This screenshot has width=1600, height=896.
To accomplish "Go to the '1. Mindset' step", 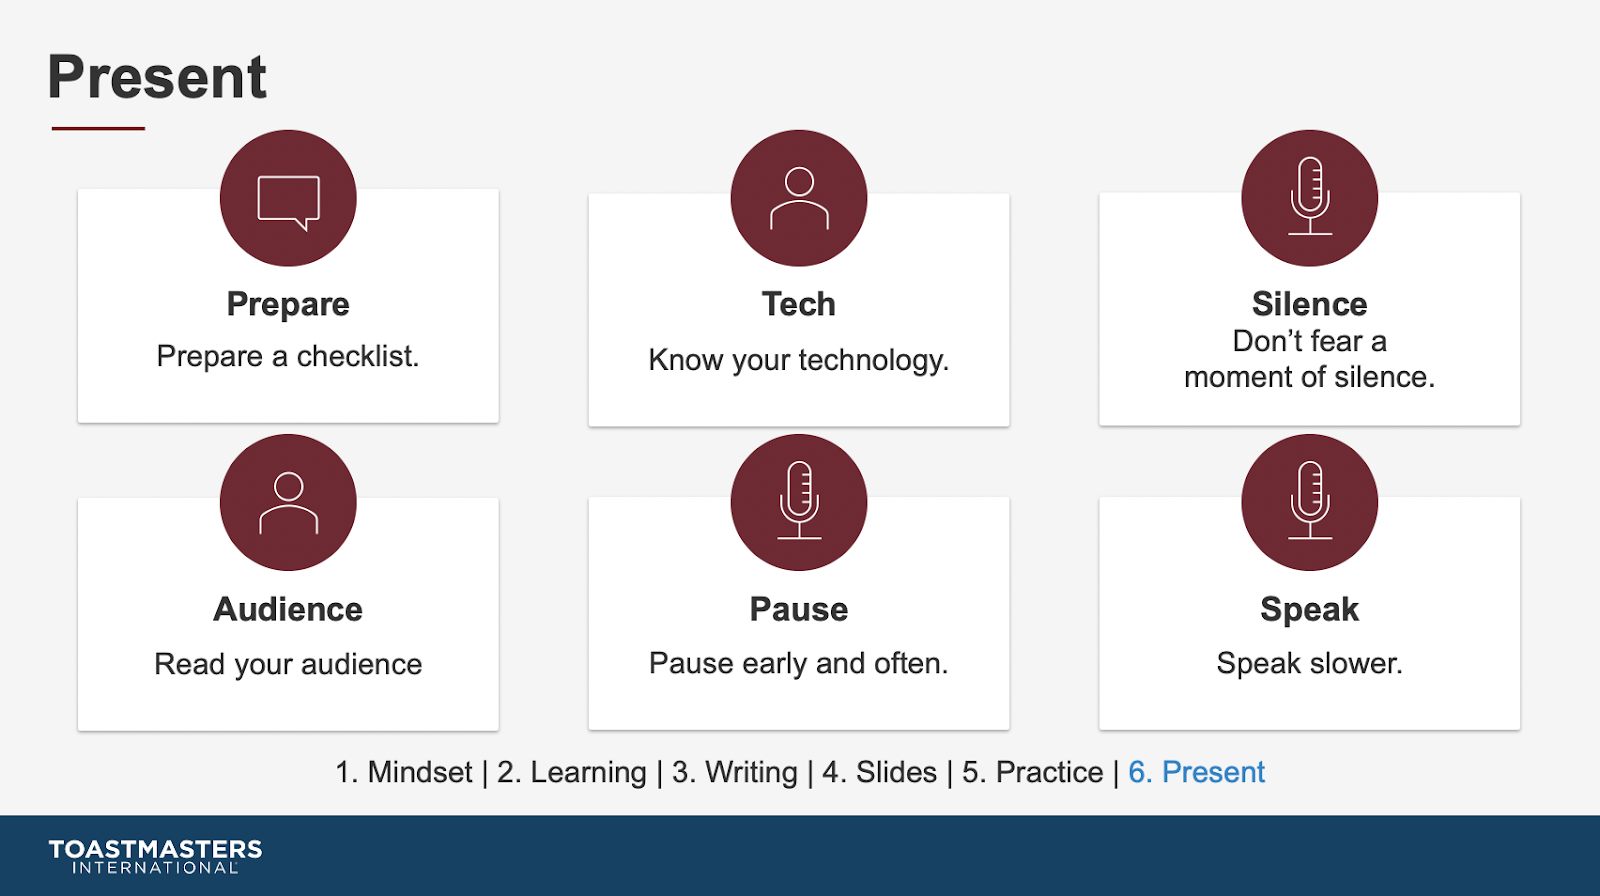I will 403,772.
